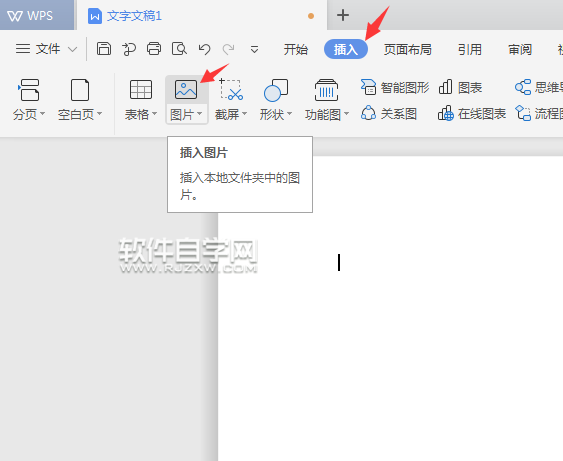Open the 审阅 ribbon tab
The width and height of the screenshot is (563, 461).
click(520, 49)
